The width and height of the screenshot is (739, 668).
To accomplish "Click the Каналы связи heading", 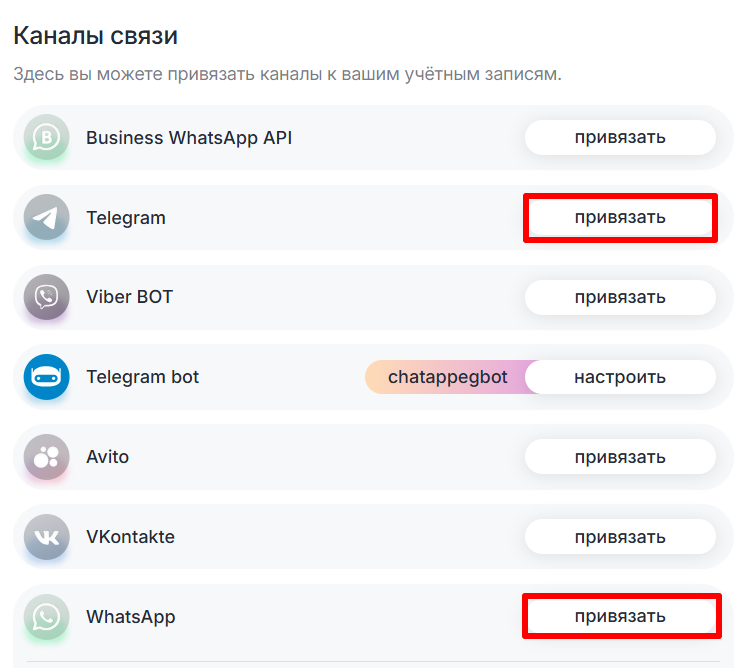I will click(95, 36).
